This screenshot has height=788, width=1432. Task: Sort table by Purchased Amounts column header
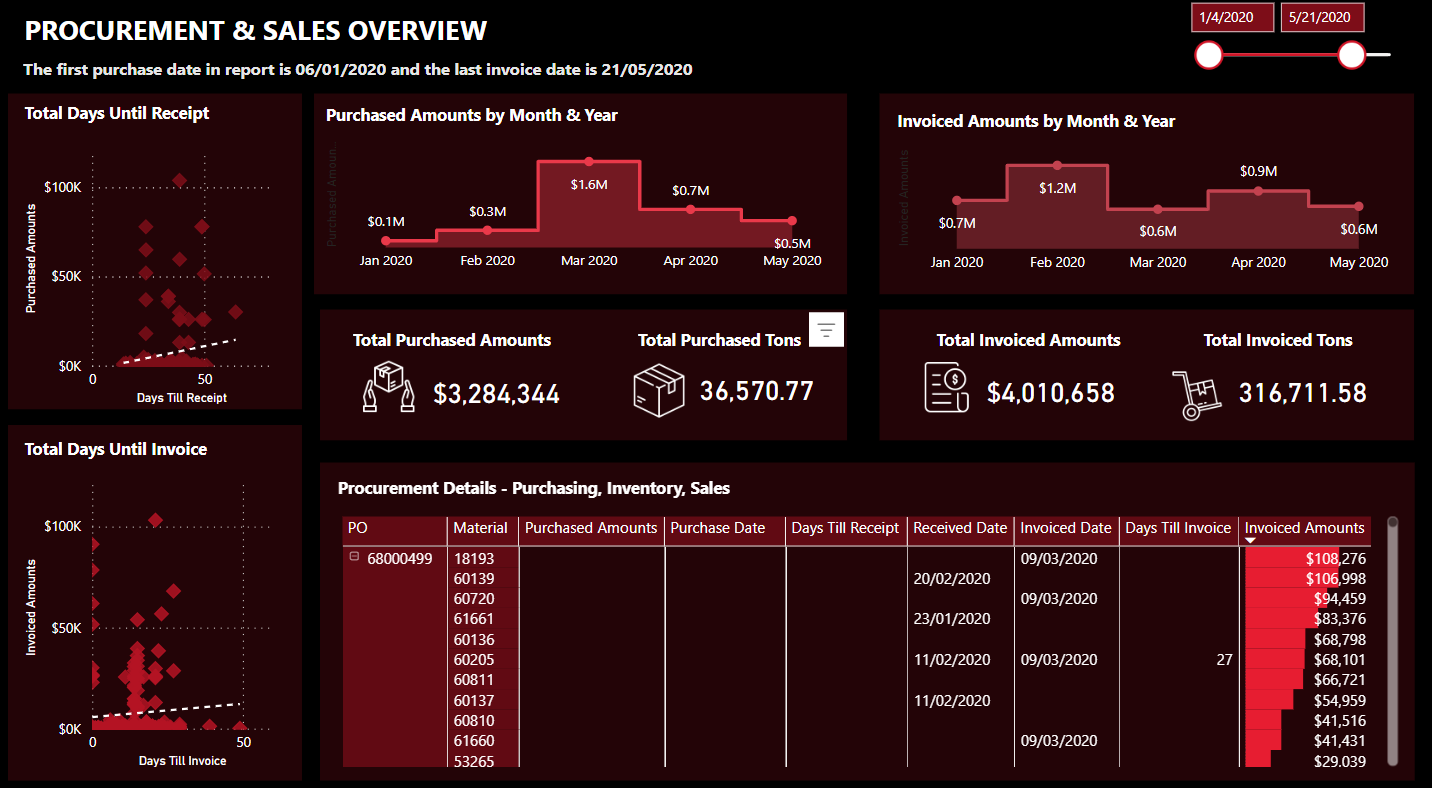(x=590, y=528)
